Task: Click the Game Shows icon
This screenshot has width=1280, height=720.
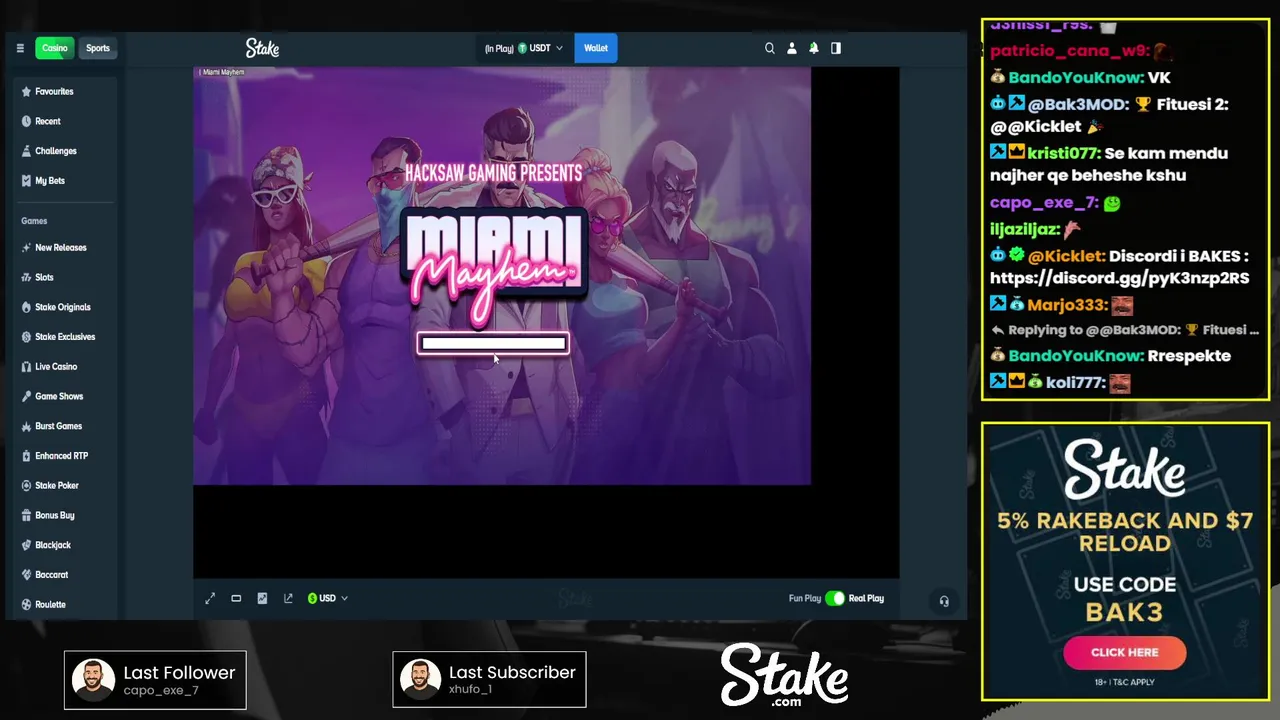Action: pos(26,396)
